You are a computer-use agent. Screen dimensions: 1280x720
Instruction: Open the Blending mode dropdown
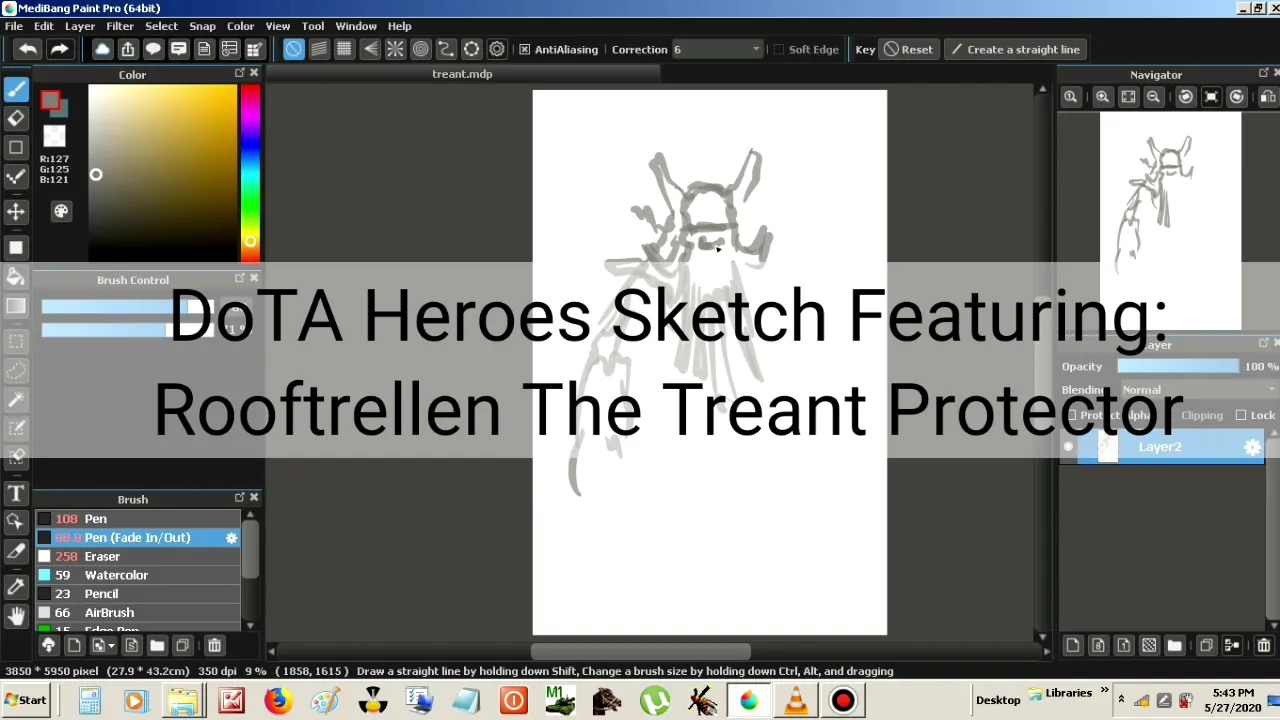point(1198,390)
